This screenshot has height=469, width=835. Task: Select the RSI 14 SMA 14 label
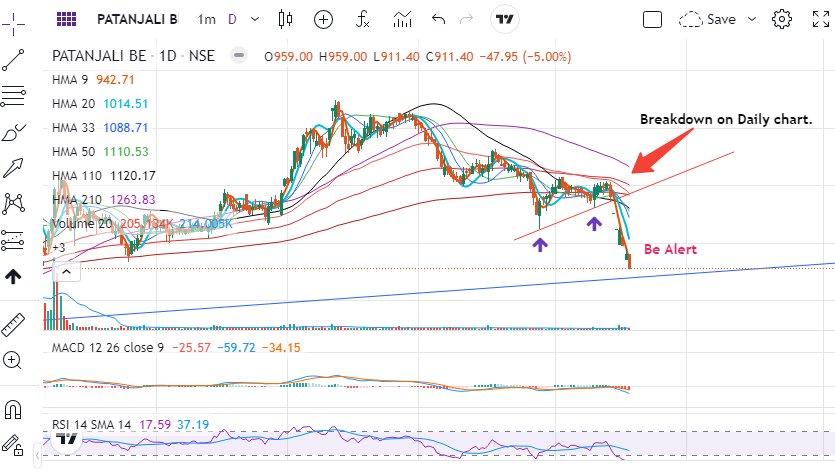click(x=91, y=425)
